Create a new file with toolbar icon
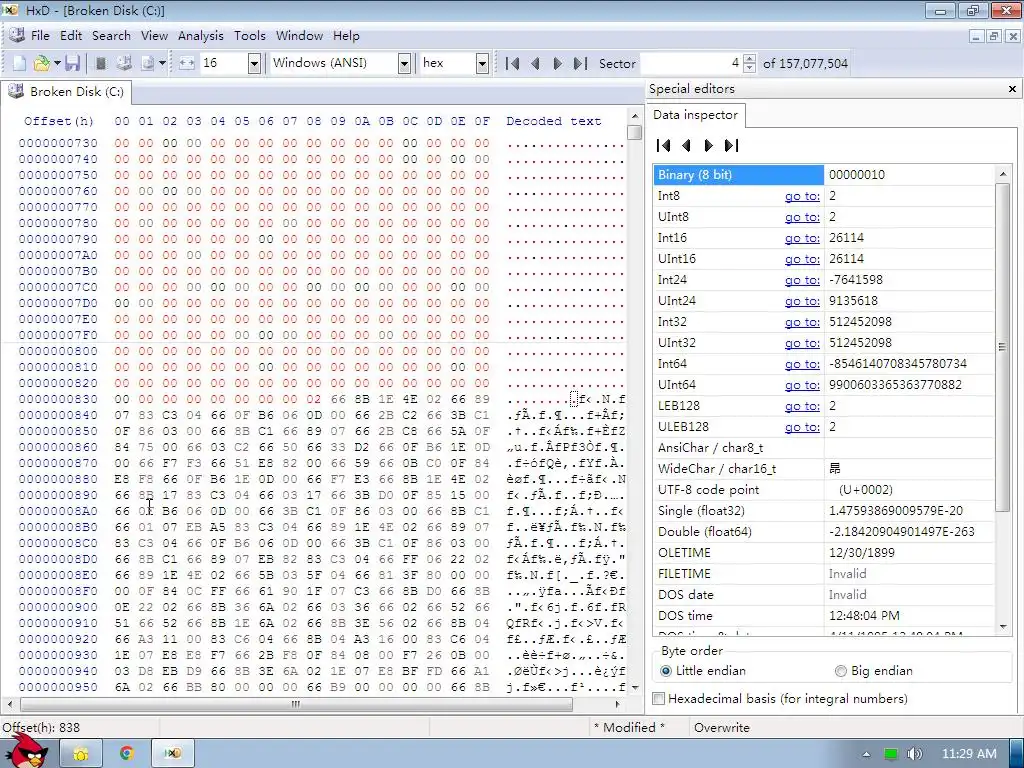The width and height of the screenshot is (1024, 768). click(x=20, y=63)
